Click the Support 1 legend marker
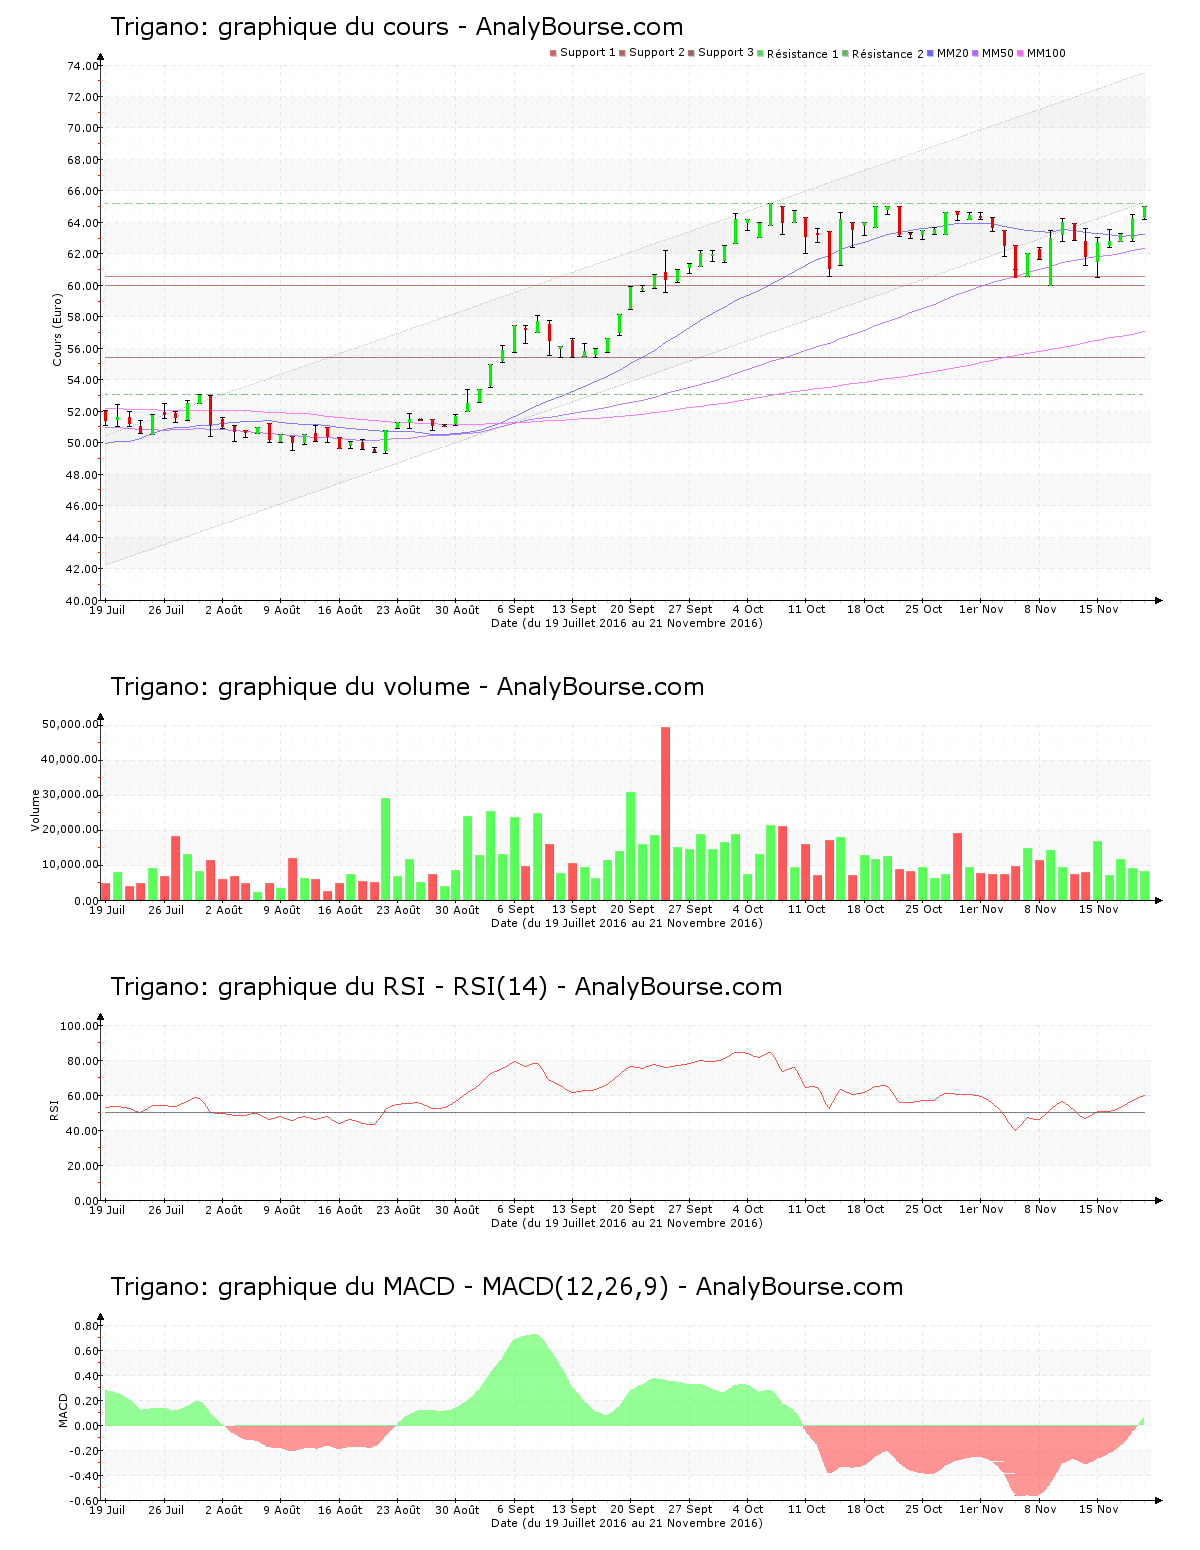The image size is (1200, 1550). pos(553,53)
